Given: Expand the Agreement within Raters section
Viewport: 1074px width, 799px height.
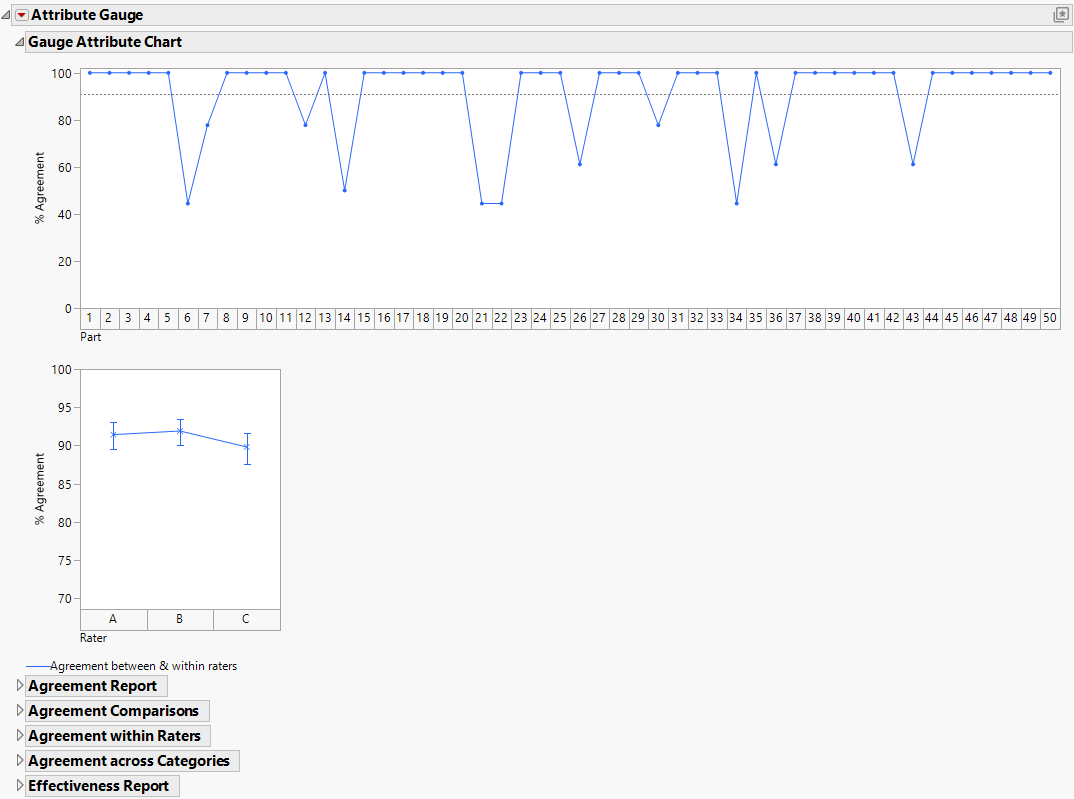Looking at the screenshot, I should pos(19,735).
